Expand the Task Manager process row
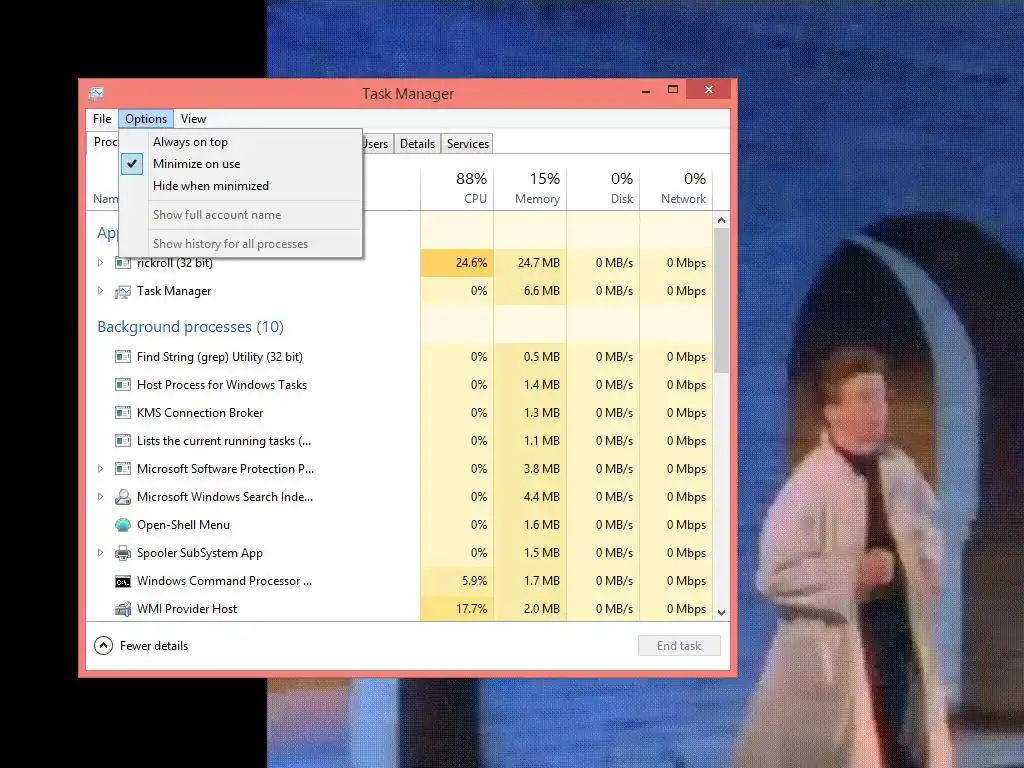 click(x=101, y=291)
